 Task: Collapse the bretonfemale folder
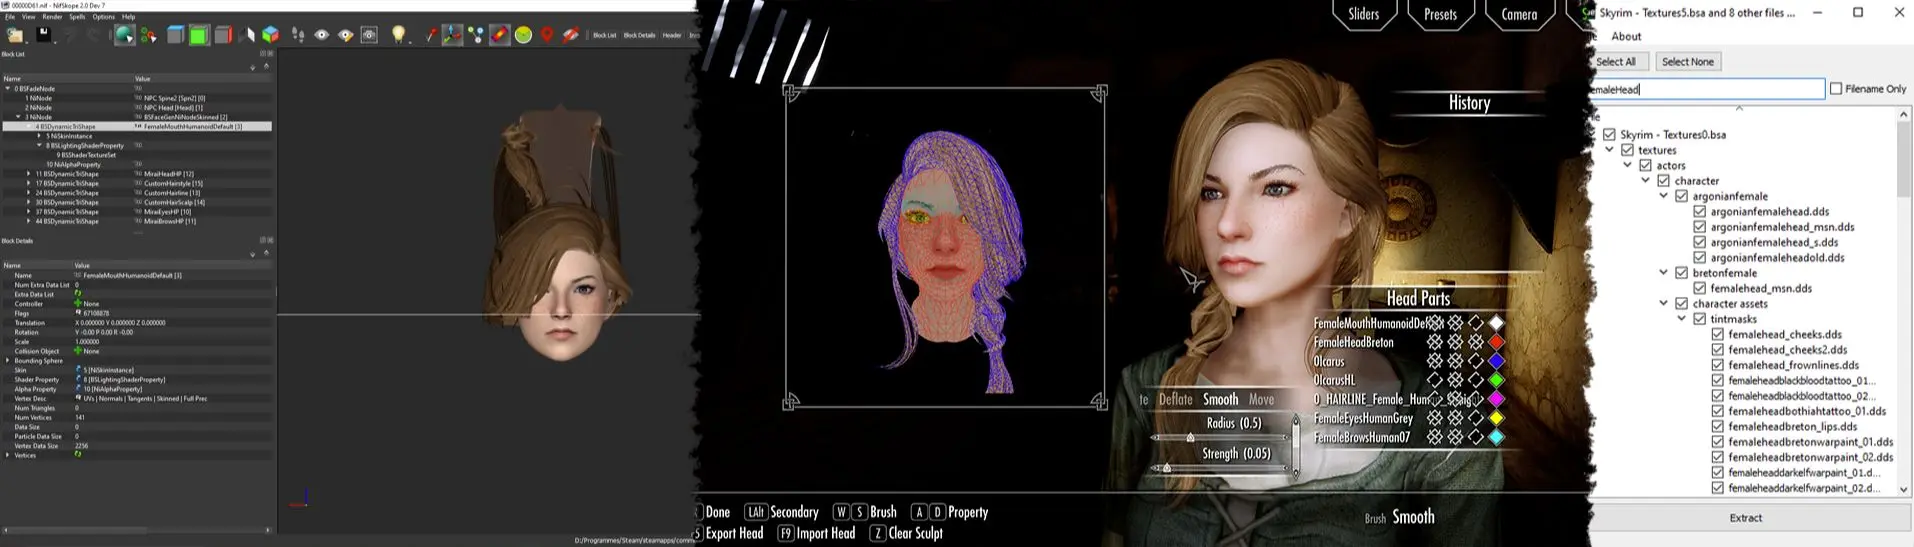click(x=1664, y=272)
